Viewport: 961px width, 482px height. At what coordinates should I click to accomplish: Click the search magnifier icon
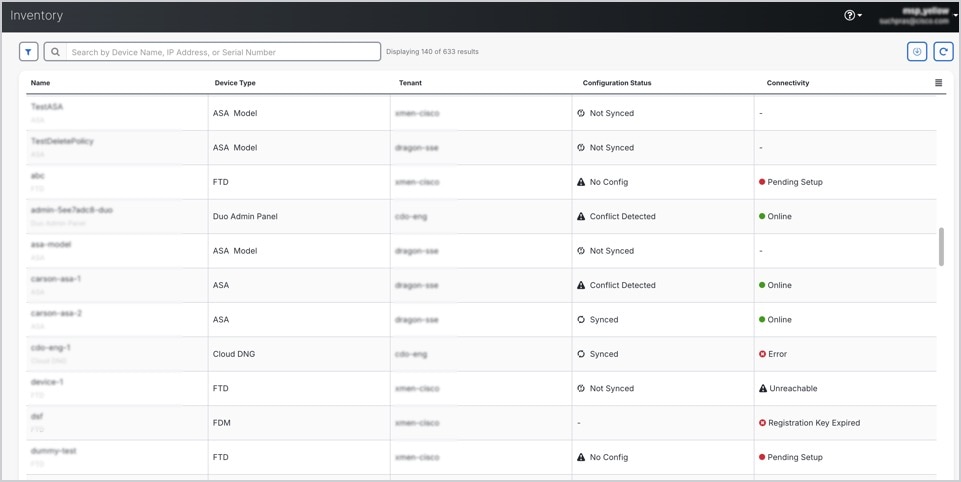55,52
